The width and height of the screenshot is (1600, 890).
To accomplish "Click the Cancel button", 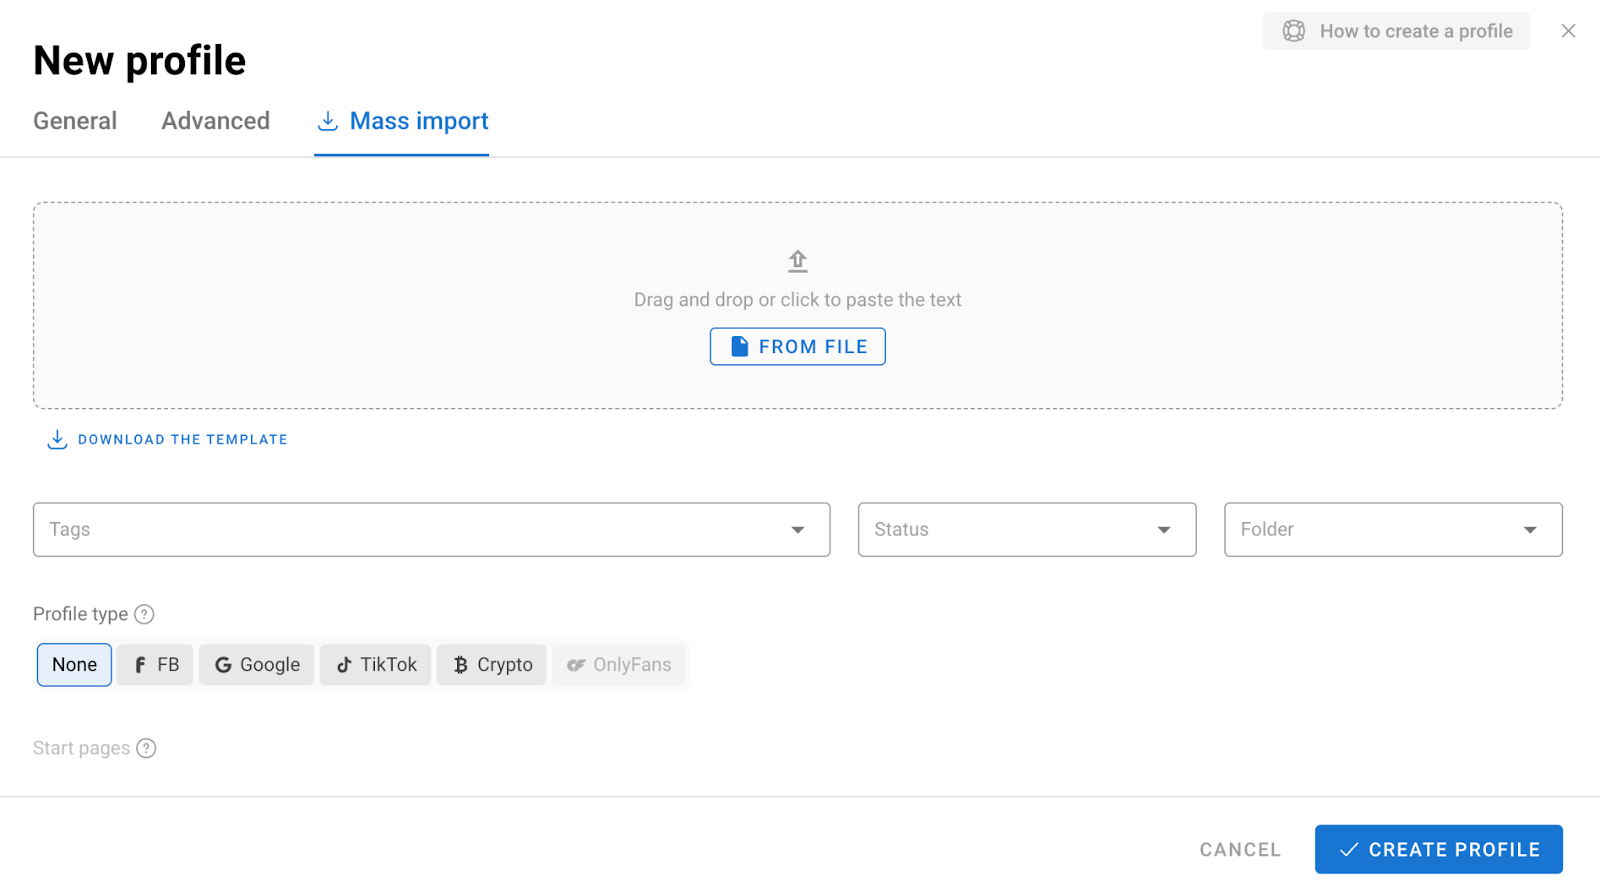I will pyautogui.click(x=1240, y=850).
